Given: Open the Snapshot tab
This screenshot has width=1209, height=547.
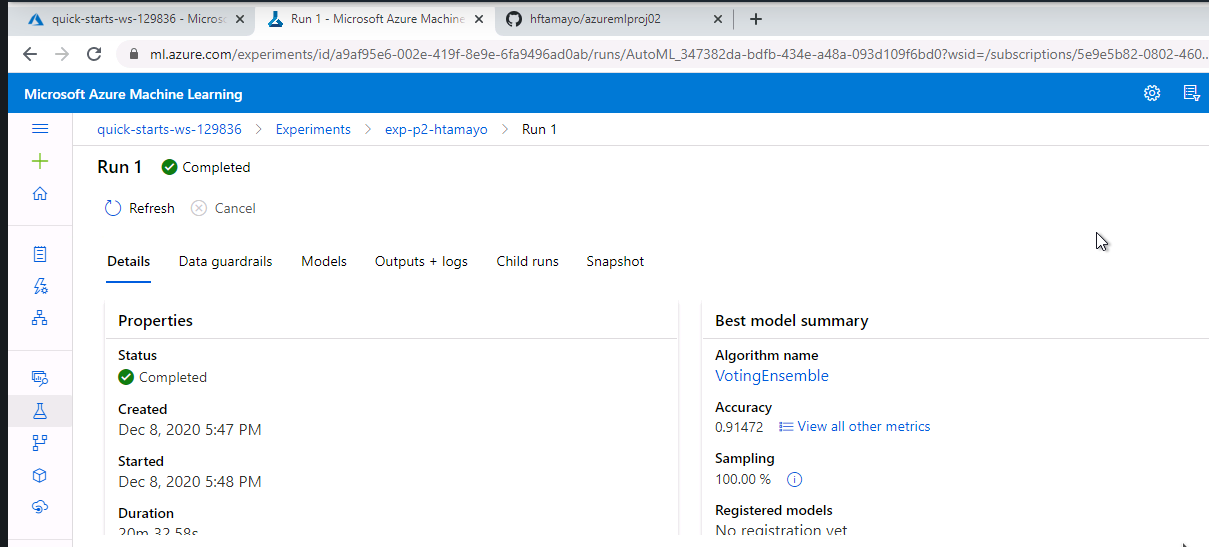Looking at the screenshot, I should [x=615, y=261].
